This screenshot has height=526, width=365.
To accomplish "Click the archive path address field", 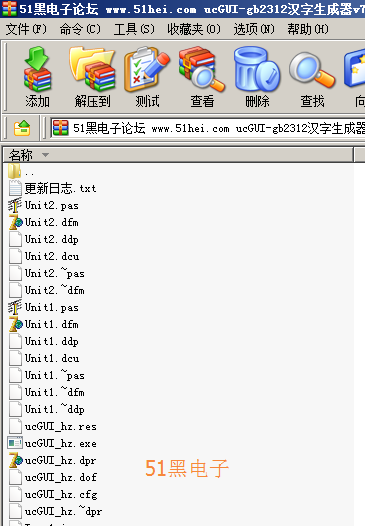I will pos(208,128).
